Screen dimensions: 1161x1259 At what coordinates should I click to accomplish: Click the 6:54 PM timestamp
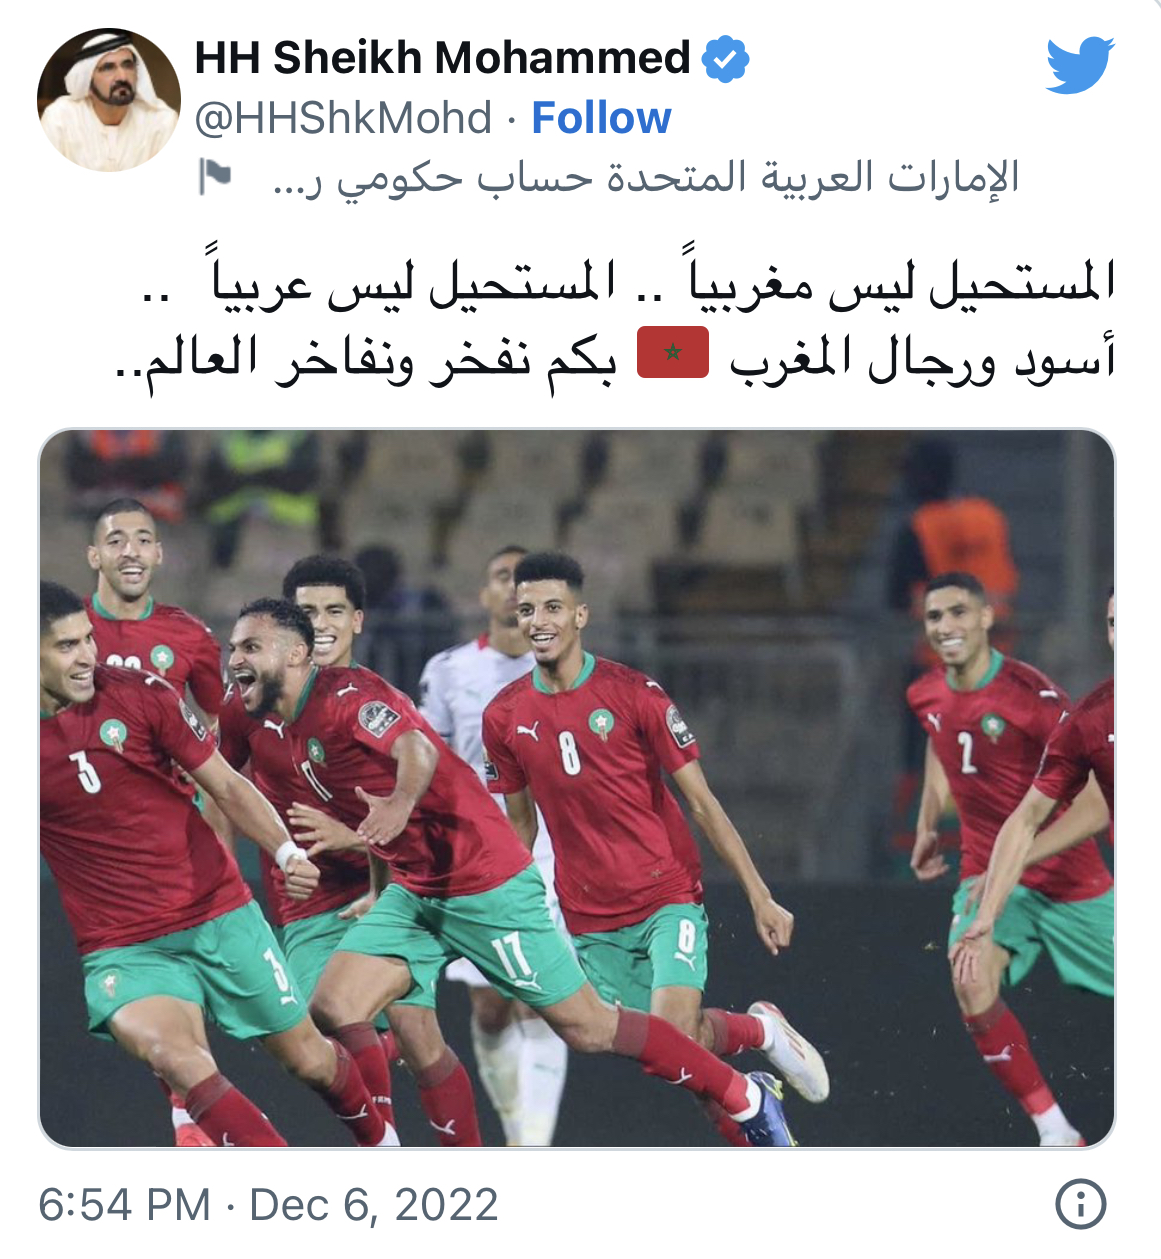124,1204
